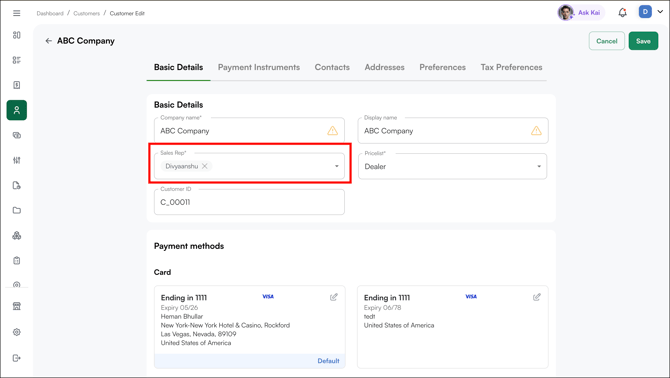Click the warning icon in Company name field
The height and width of the screenshot is (378, 670).
point(332,131)
